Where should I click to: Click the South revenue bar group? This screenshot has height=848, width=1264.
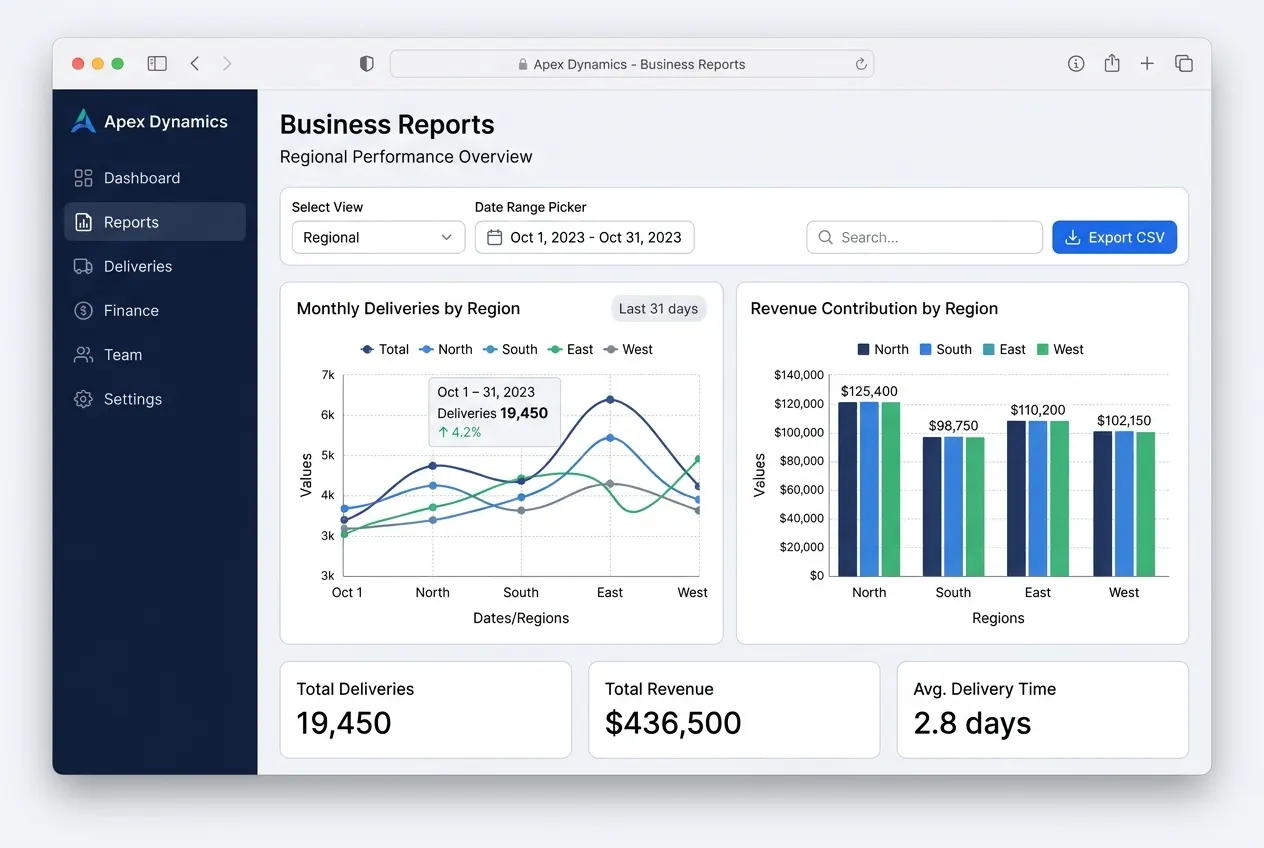pyautogui.click(x=953, y=506)
